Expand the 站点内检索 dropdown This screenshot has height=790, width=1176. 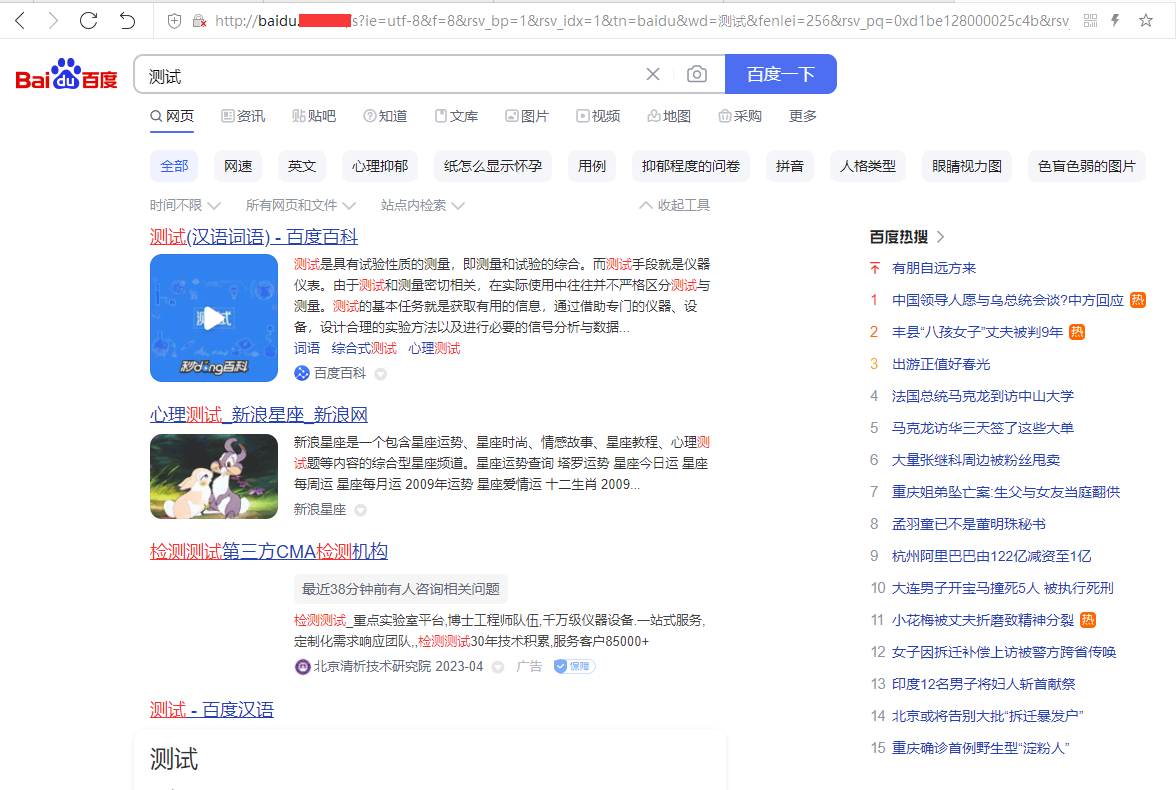[x=422, y=205]
